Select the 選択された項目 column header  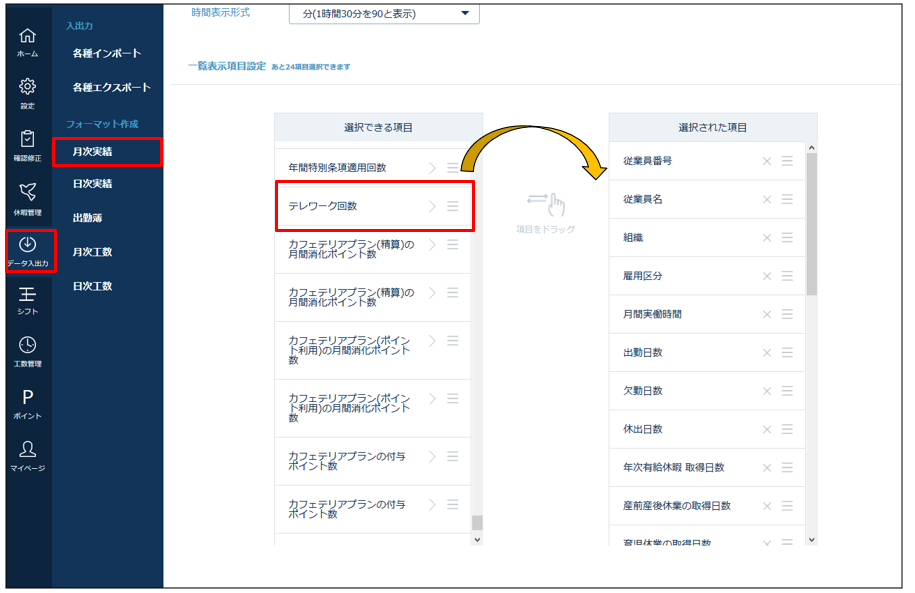pos(713,127)
